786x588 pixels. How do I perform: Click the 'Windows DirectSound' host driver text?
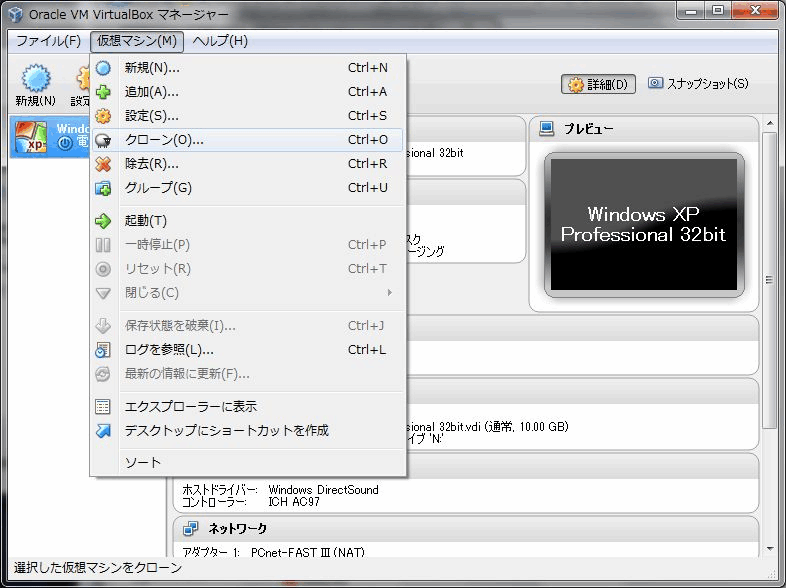323,489
